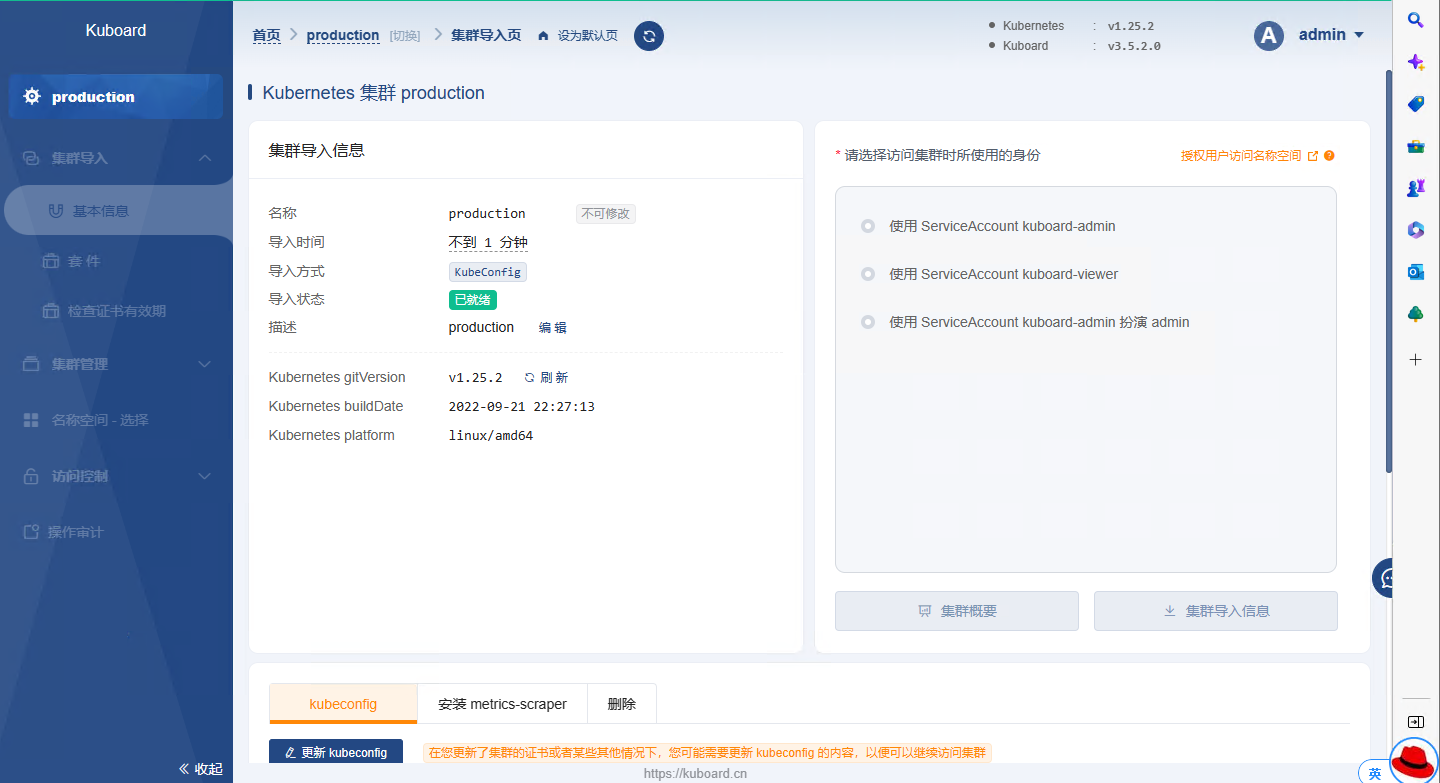Click [切换] to switch cluster
Viewport: 1440px width, 783px height.
(x=405, y=36)
